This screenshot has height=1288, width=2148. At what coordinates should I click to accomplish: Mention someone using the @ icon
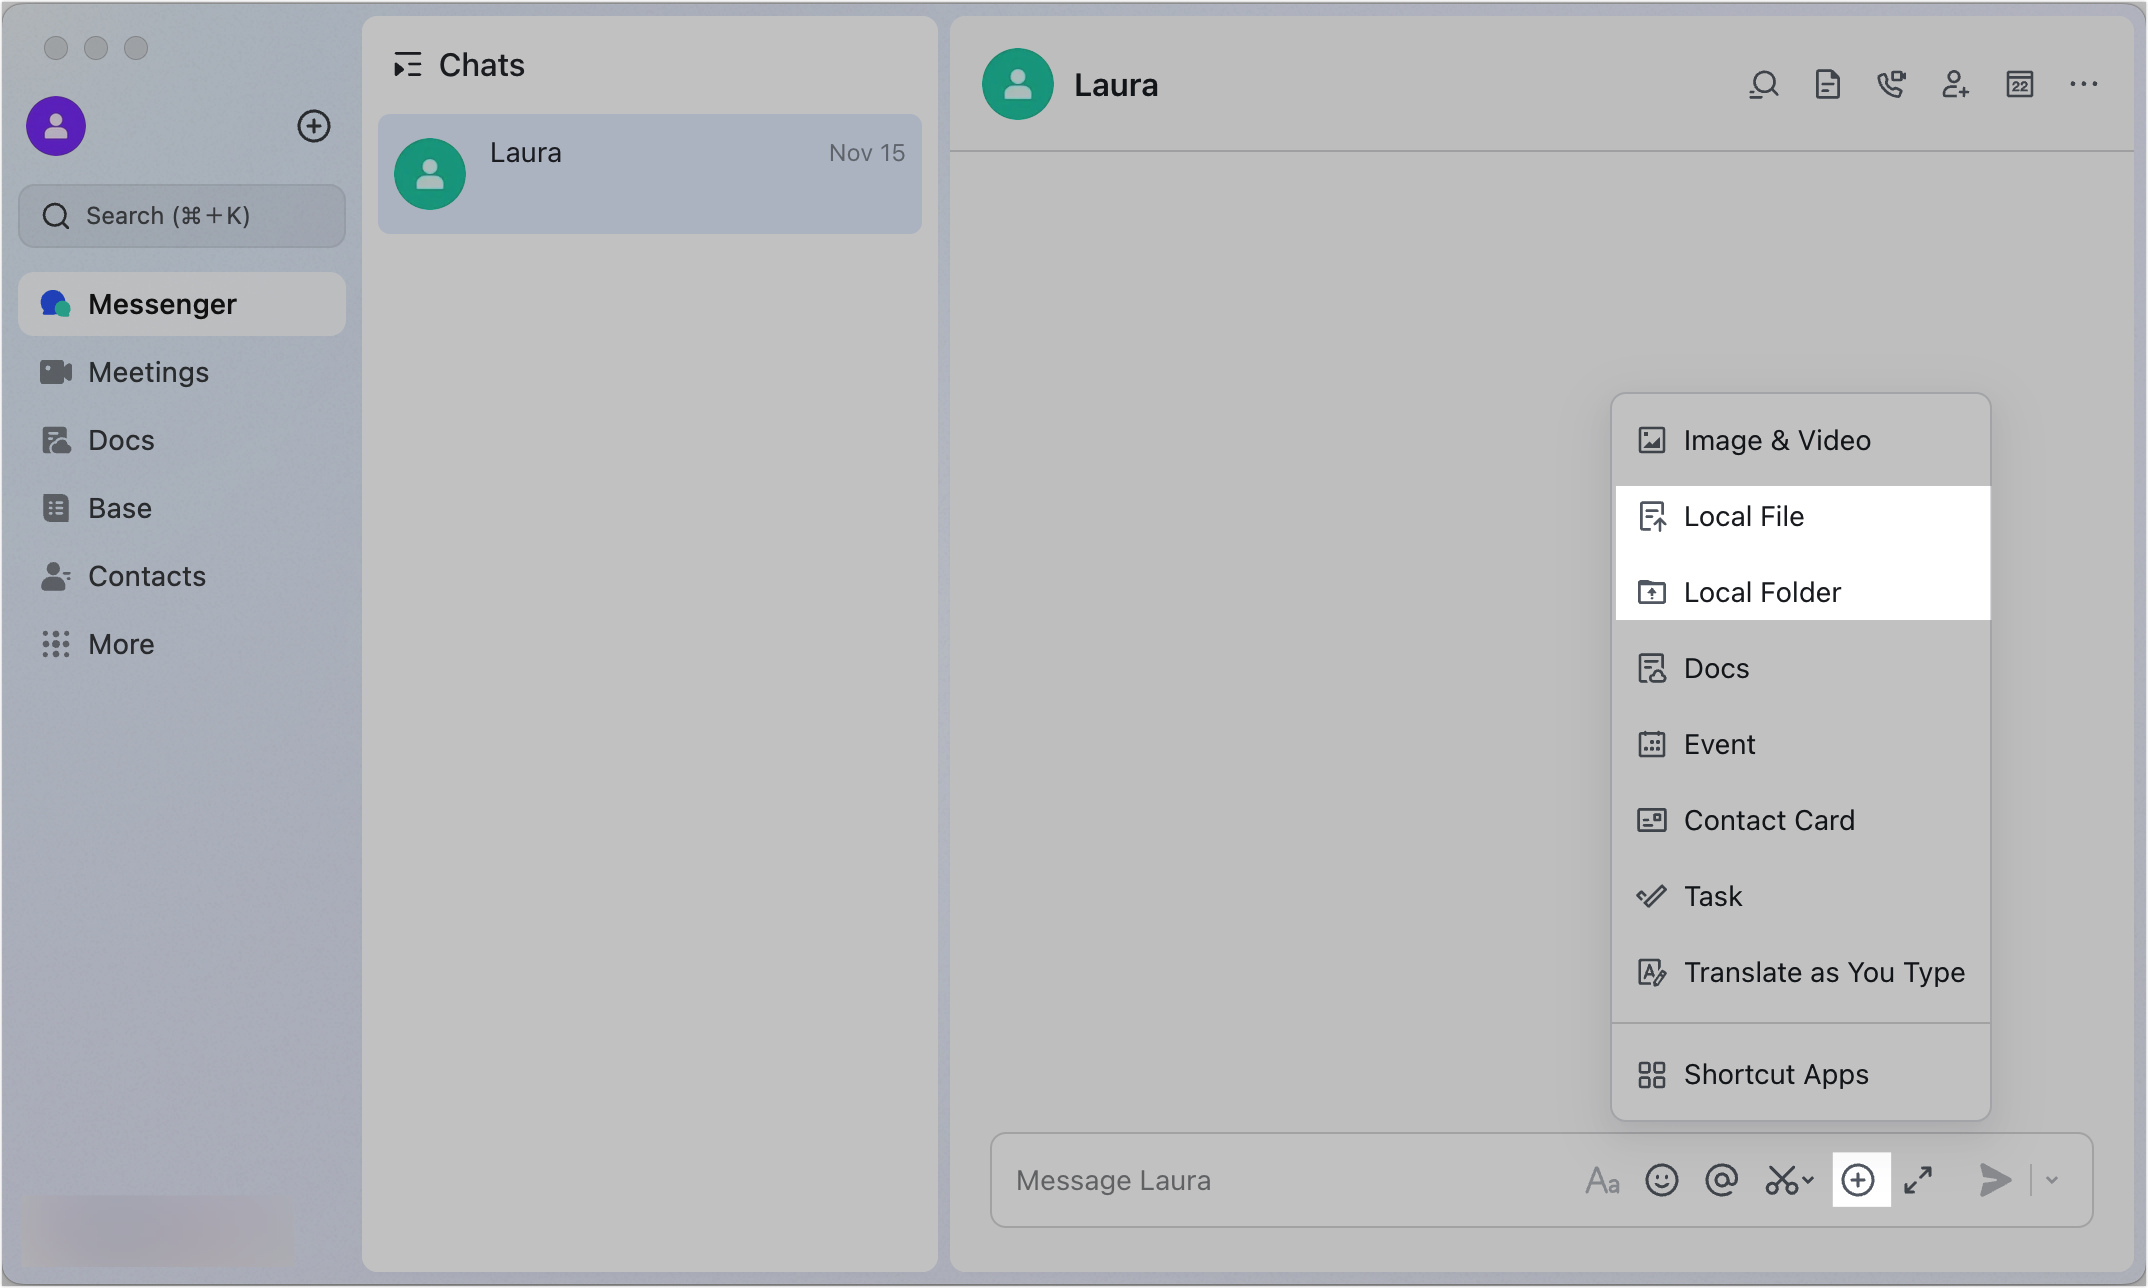point(1721,1180)
